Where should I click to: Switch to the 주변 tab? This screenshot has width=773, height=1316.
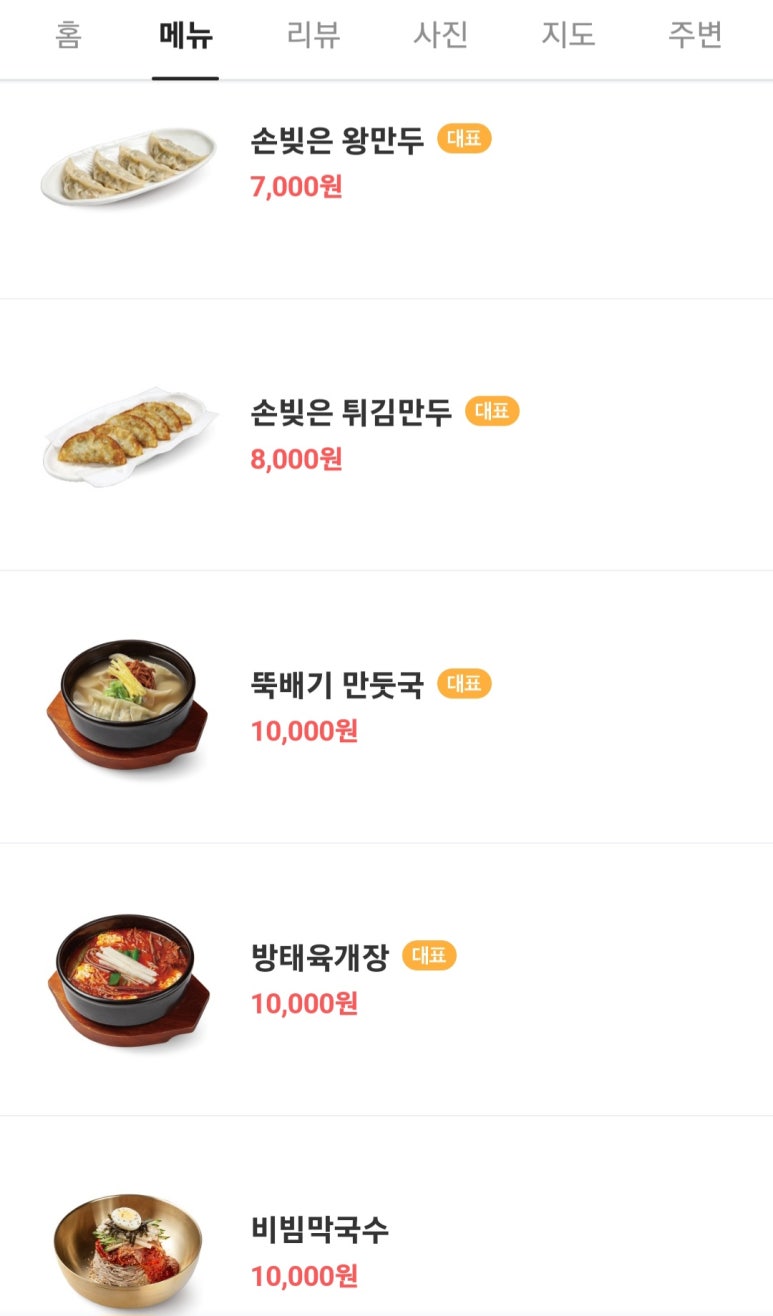pyautogui.click(x=695, y=36)
